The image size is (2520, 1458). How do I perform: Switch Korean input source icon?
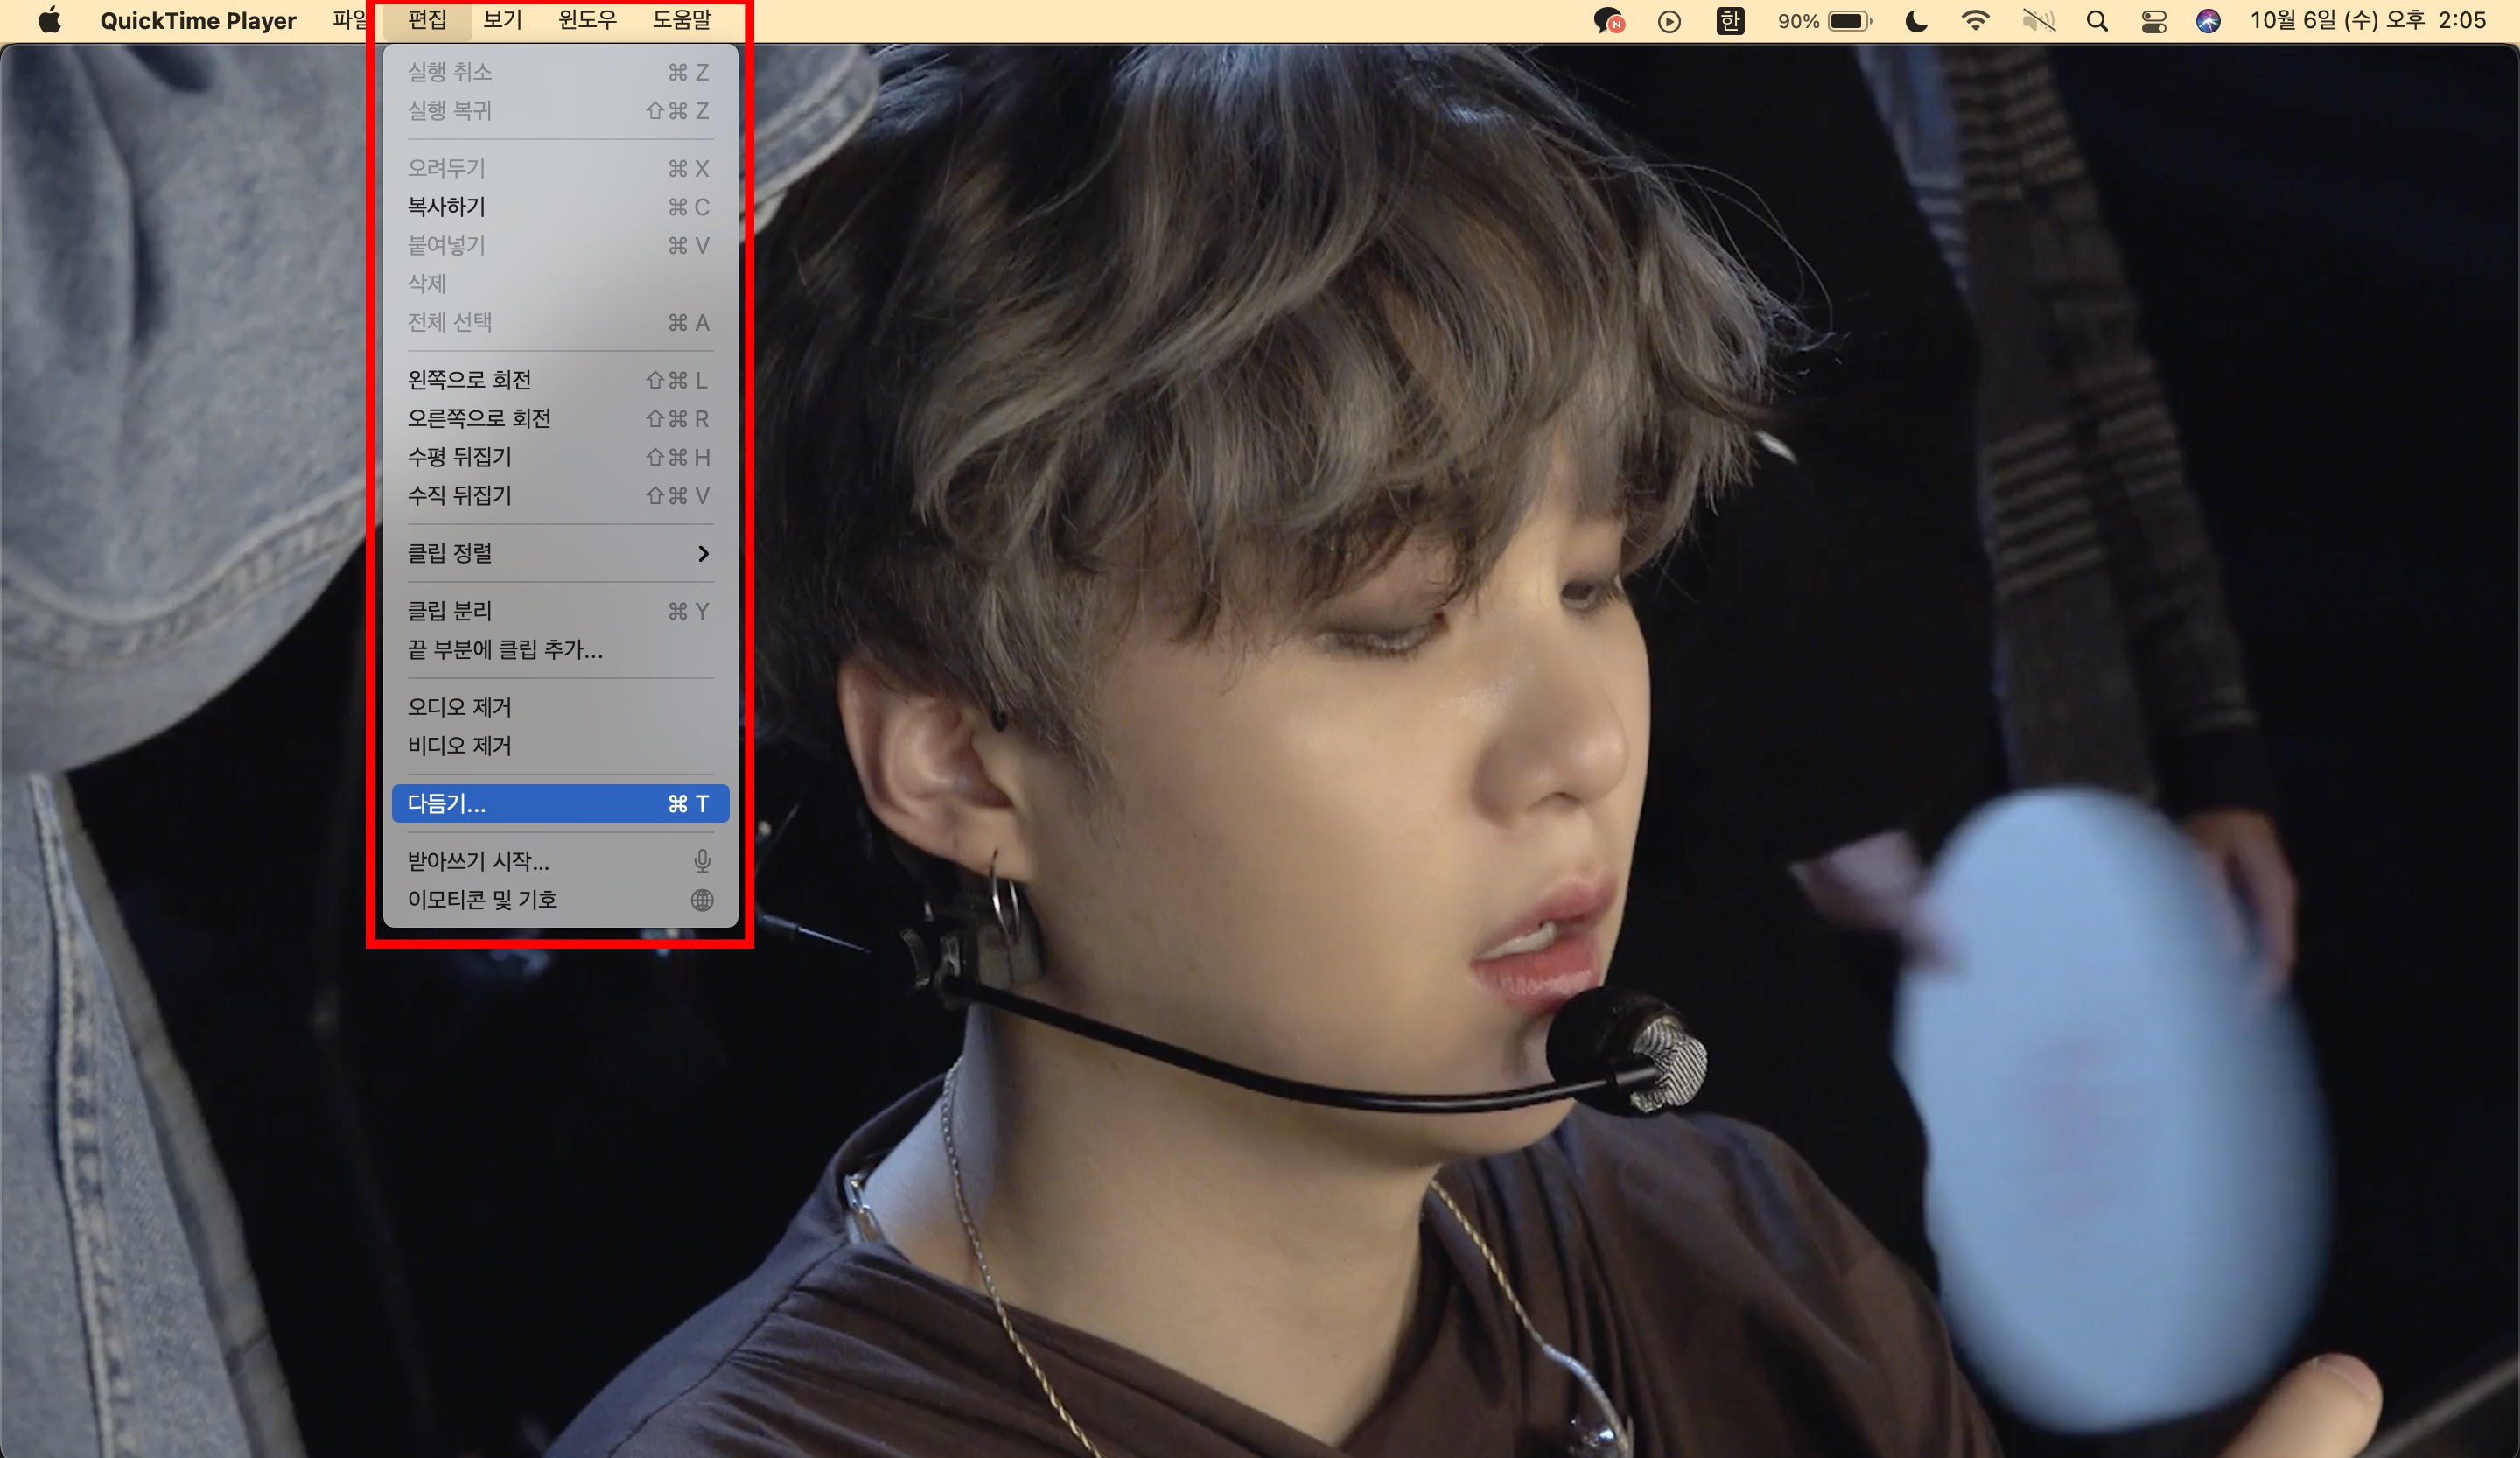1730,20
